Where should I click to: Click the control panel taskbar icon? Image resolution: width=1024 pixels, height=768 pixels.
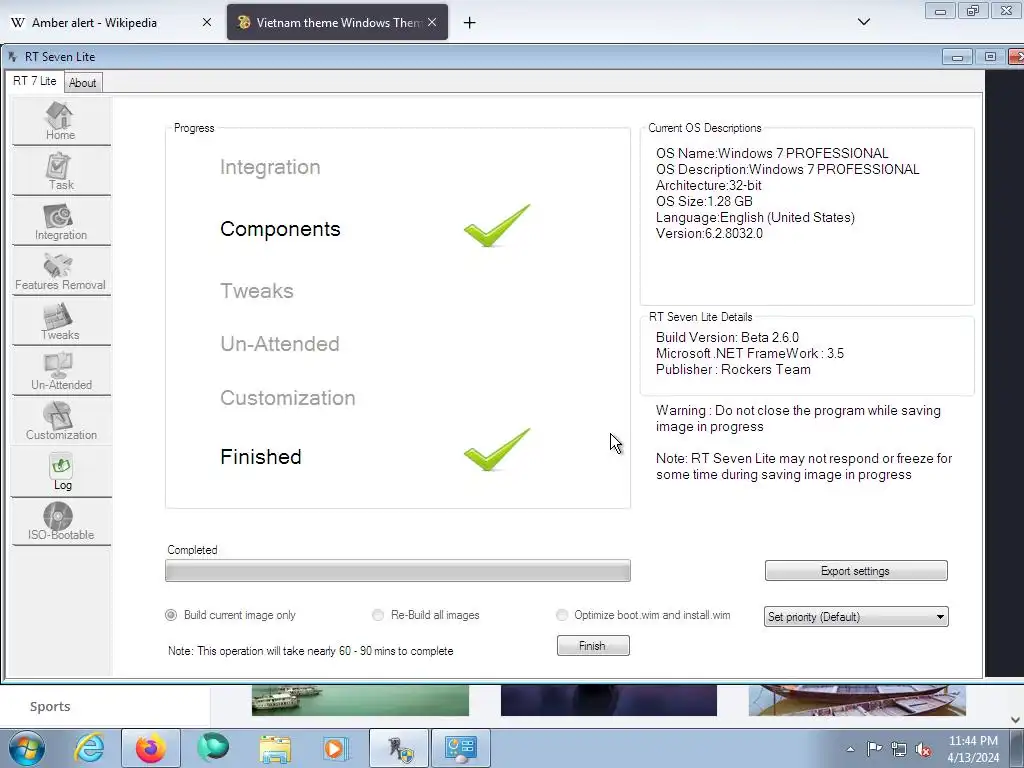pos(461,748)
